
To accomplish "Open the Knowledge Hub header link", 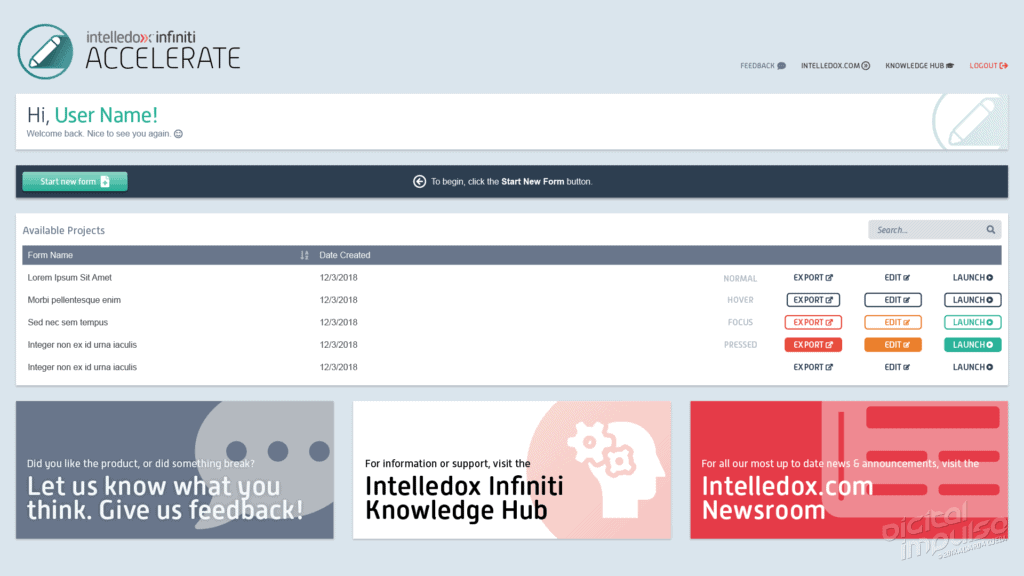I will tap(920, 66).
